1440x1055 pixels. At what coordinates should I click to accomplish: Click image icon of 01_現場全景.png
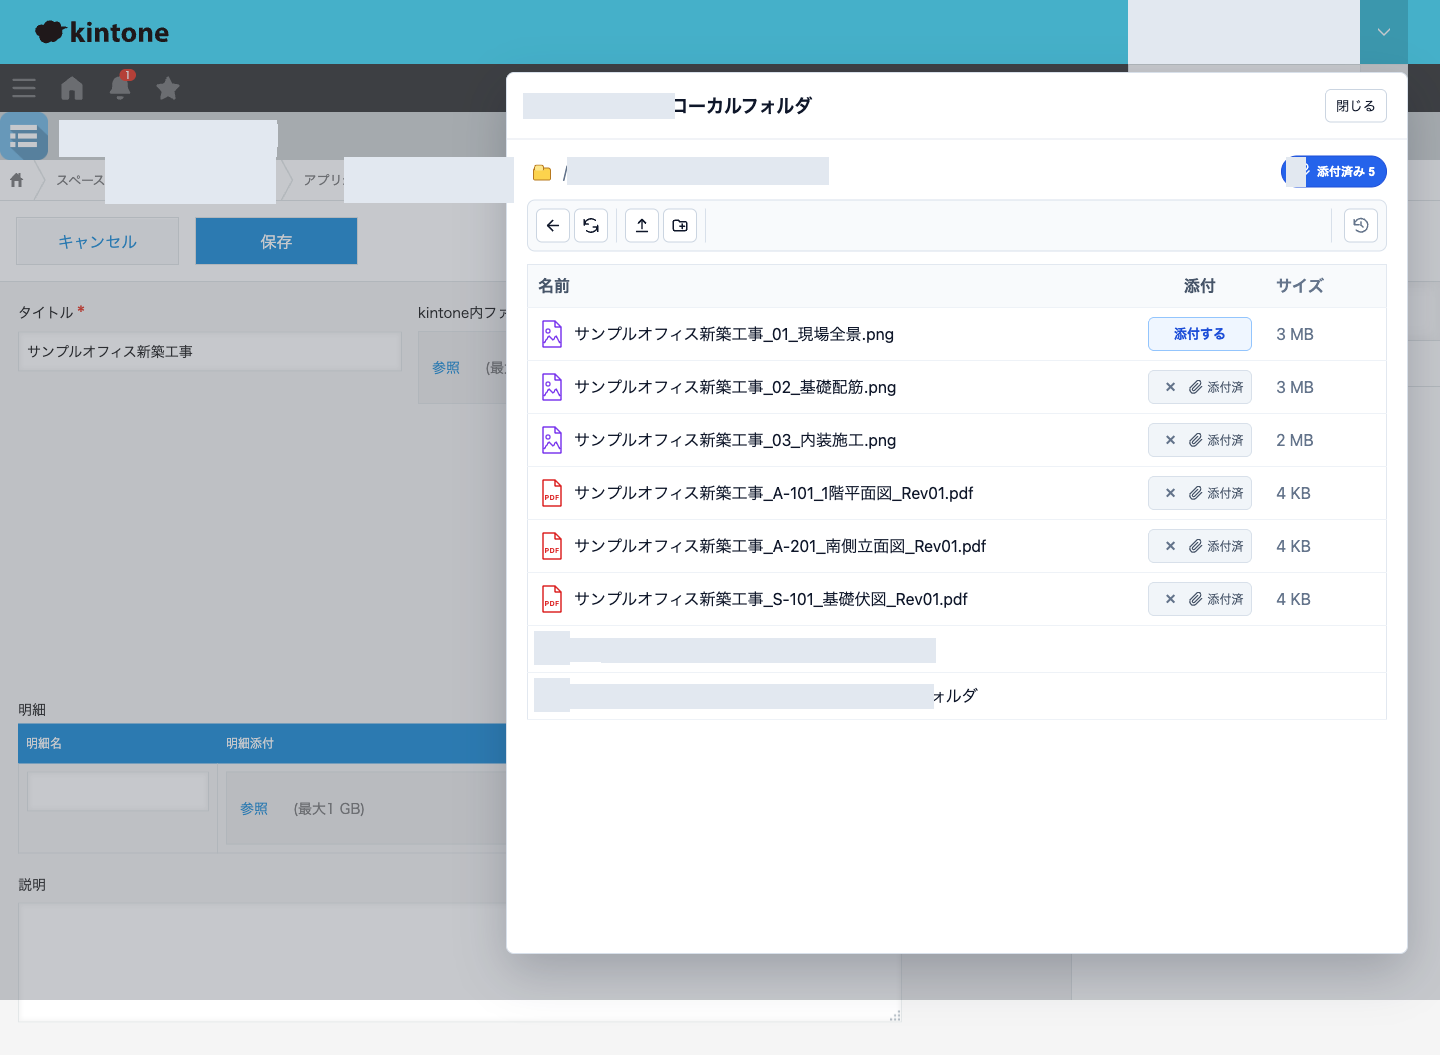pyautogui.click(x=552, y=334)
